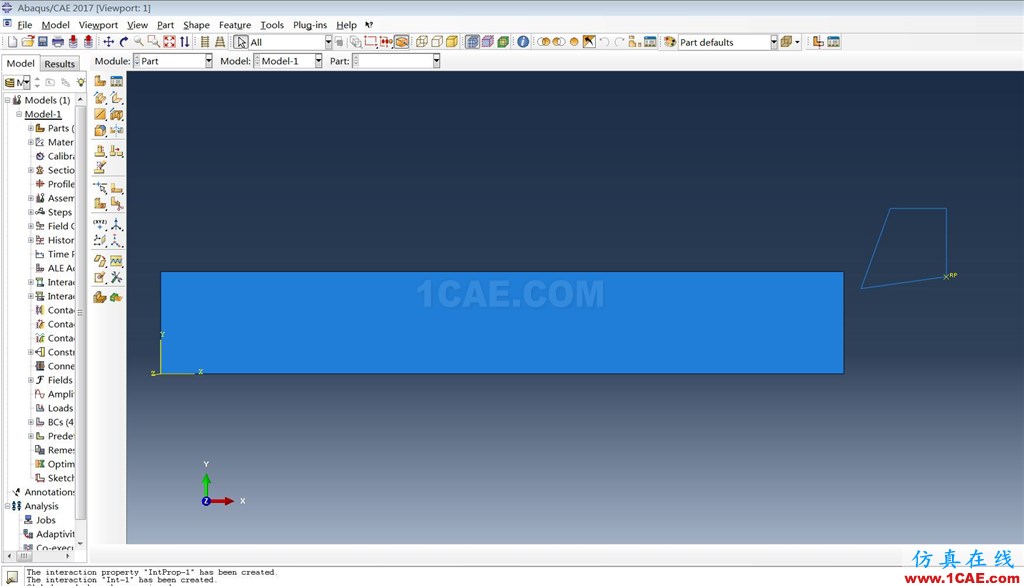Image resolution: width=1024 pixels, height=586 pixels.
Task: Click the Create Part icon in toolbox
Action: (100, 82)
